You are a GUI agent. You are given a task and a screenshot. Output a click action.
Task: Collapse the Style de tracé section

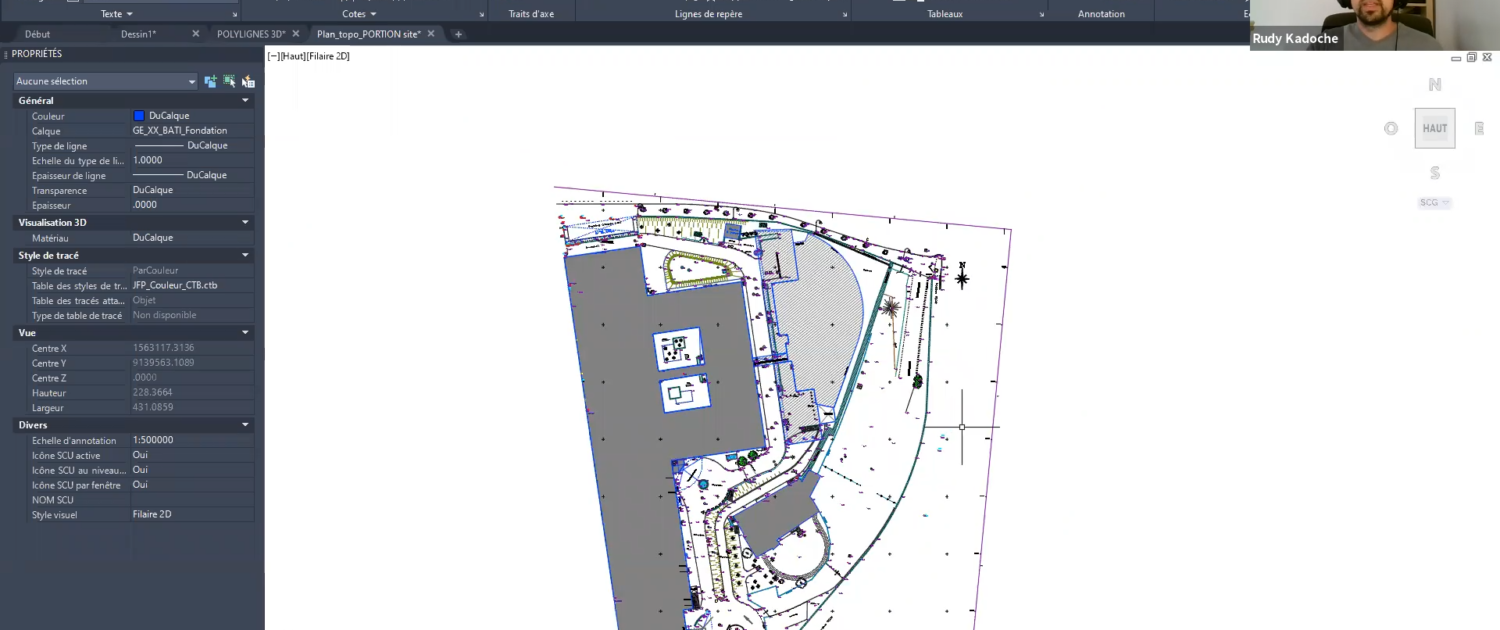245,255
